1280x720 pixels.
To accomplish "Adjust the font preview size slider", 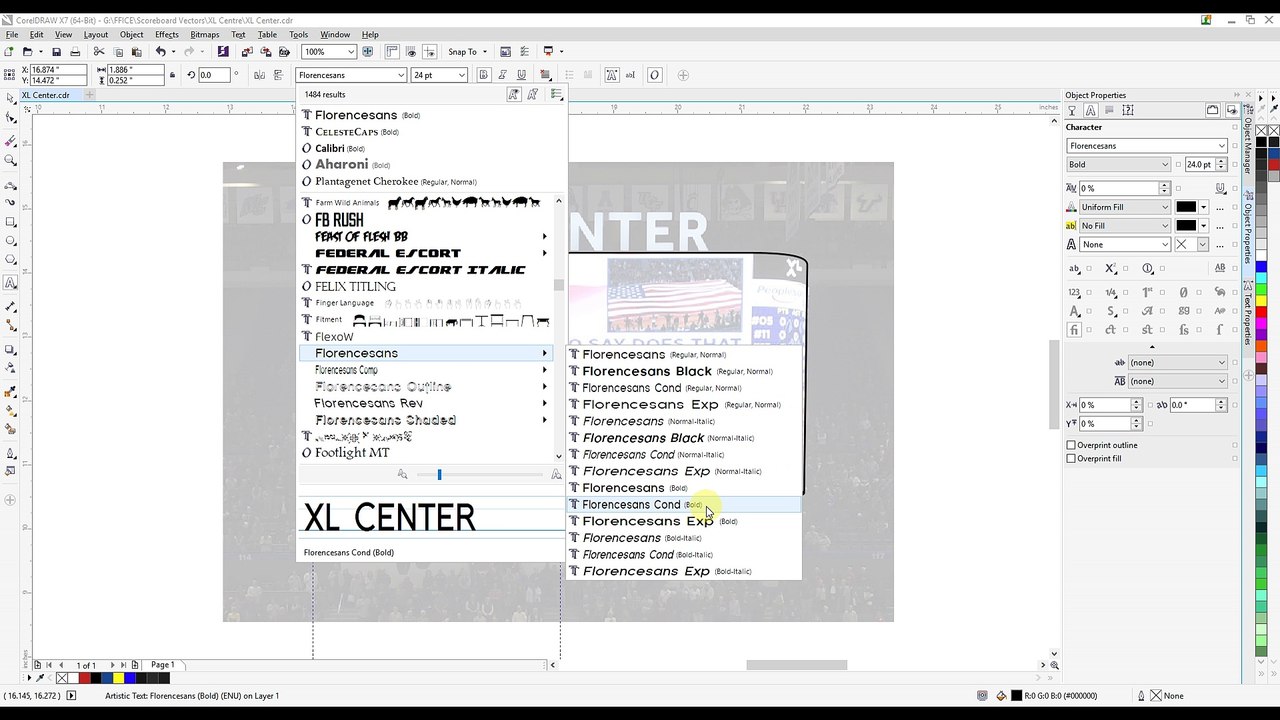I will (439, 475).
